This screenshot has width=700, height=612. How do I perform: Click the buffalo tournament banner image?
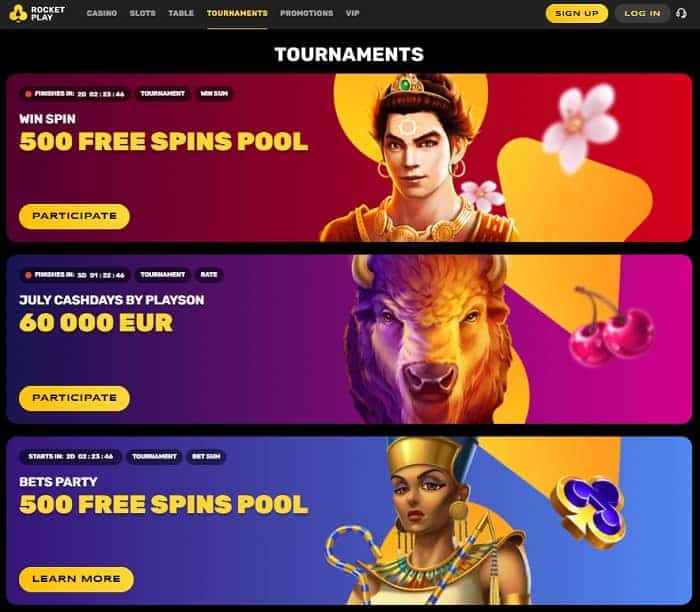(431, 339)
